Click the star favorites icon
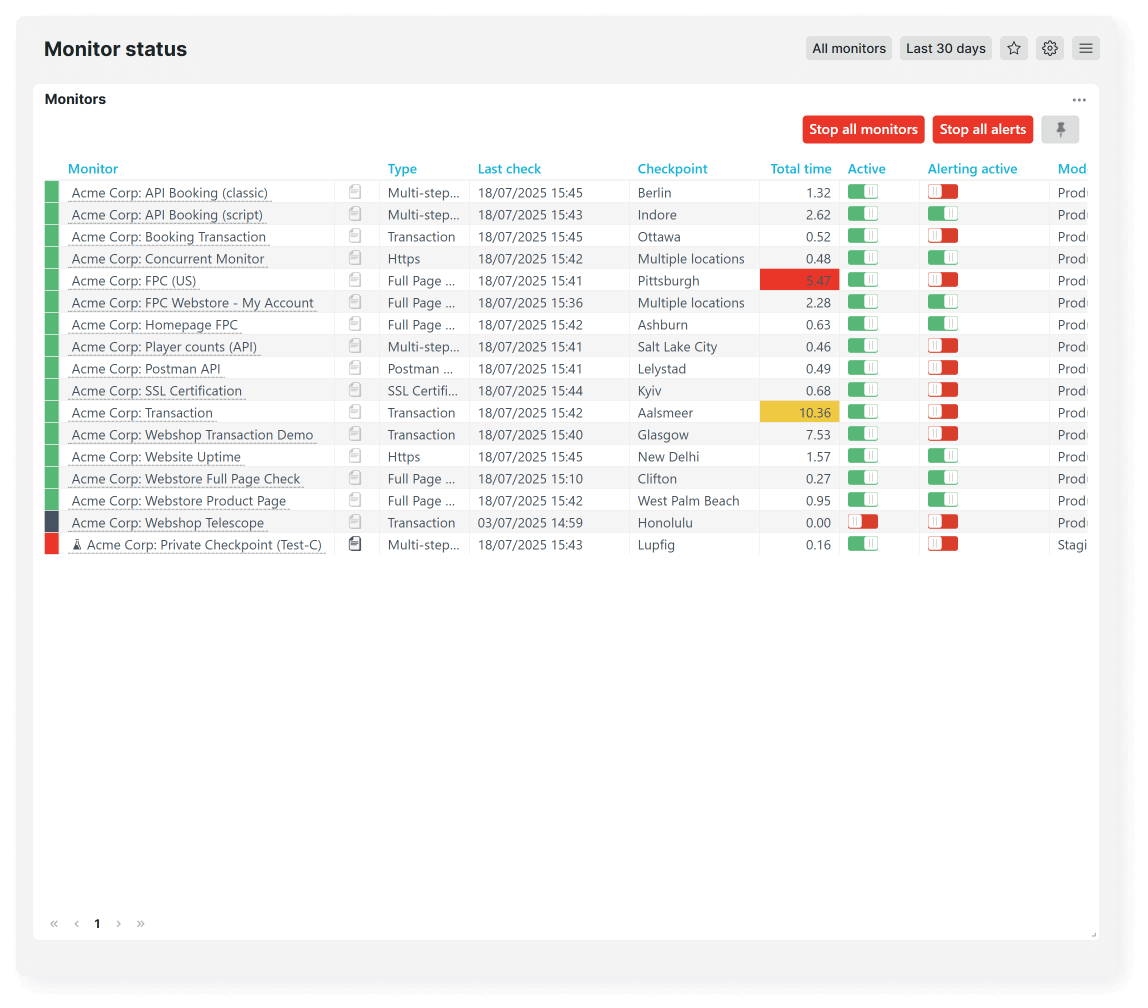Viewport: 1148px width, 1008px height. point(1013,48)
